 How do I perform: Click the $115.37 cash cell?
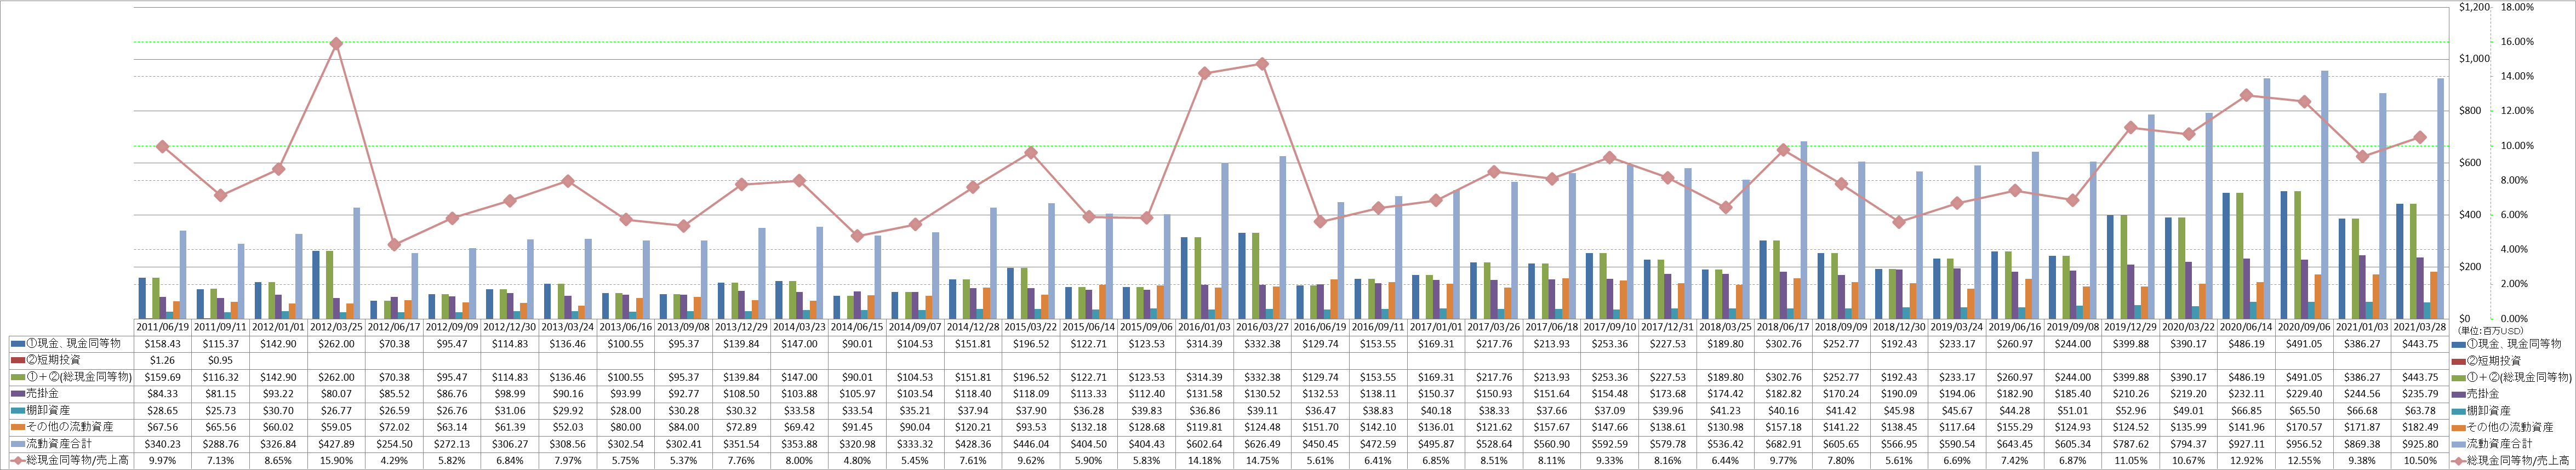click(x=221, y=343)
